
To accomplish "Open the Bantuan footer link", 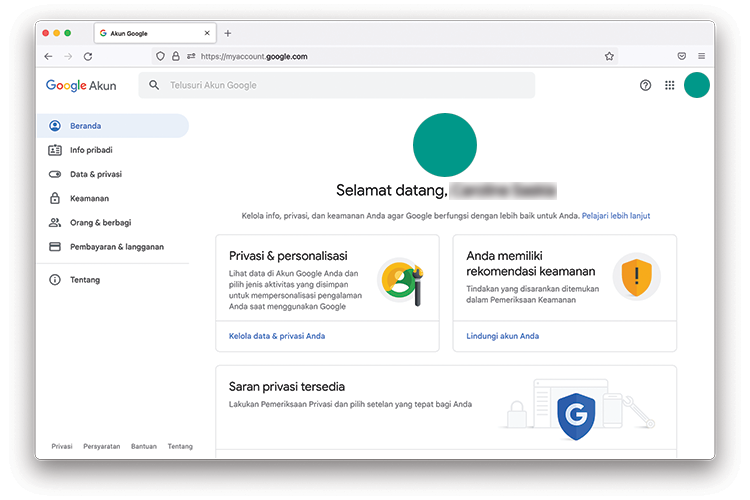I will (x=143, y=446).
